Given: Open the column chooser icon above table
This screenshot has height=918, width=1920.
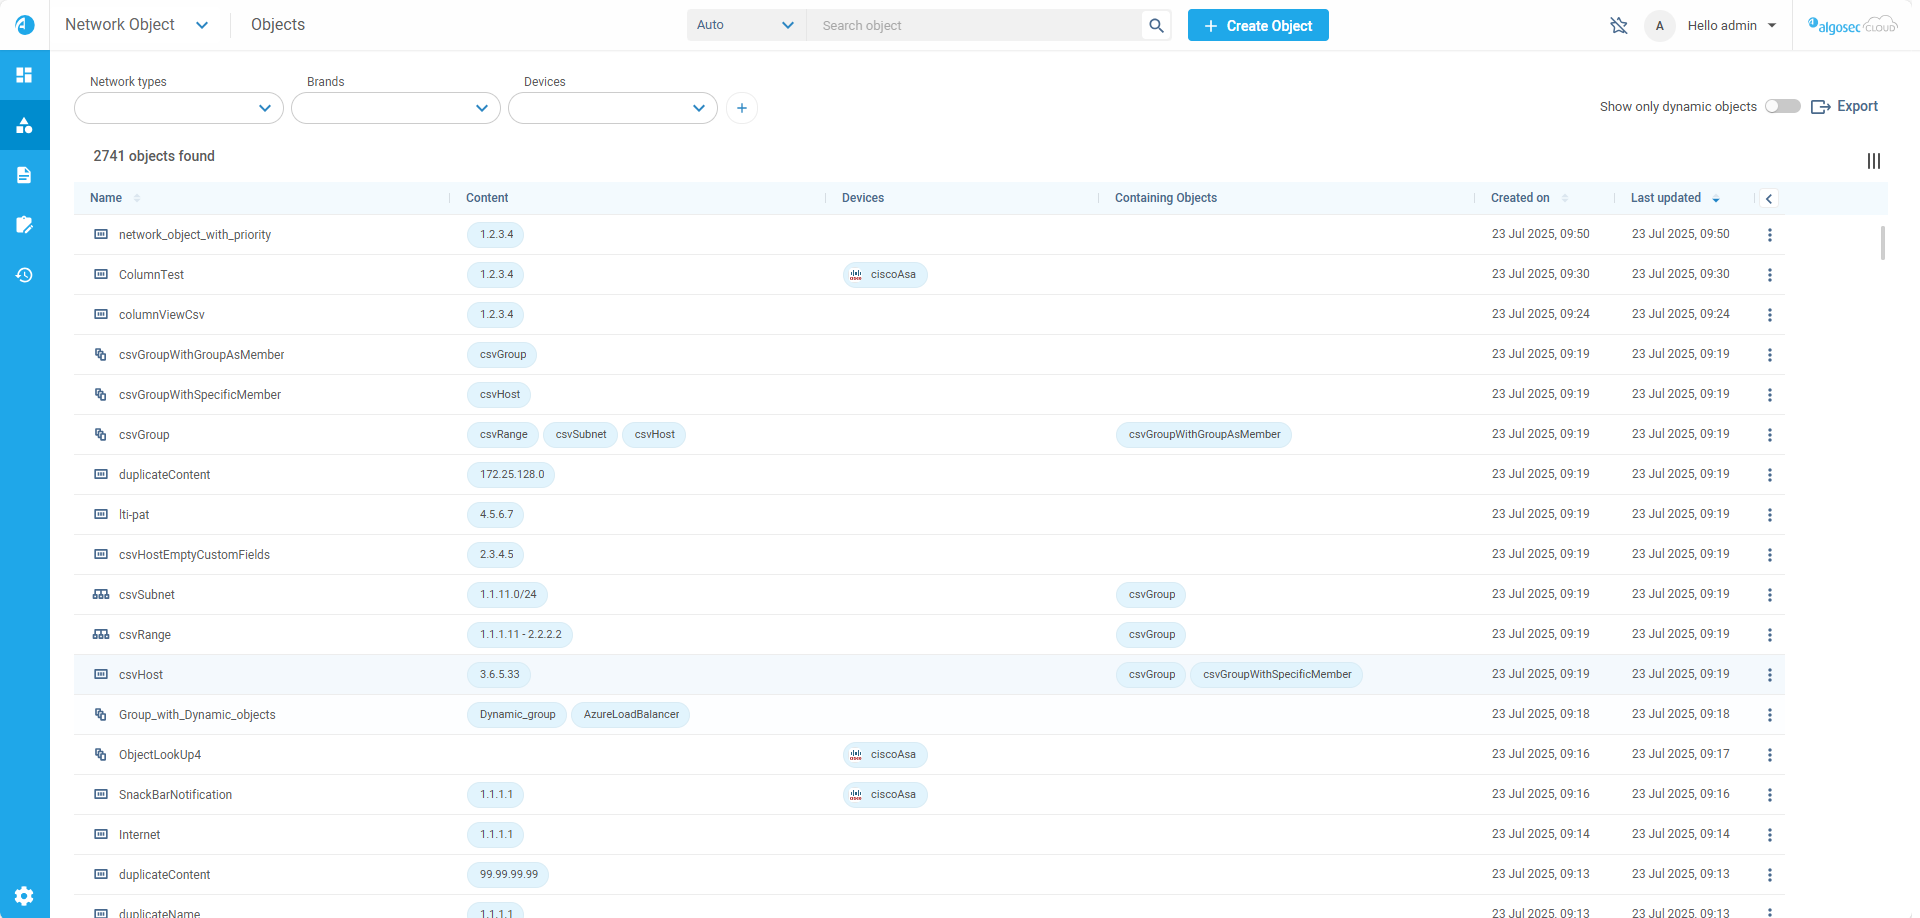Looking at the screenshot, I should (1873, 161).
